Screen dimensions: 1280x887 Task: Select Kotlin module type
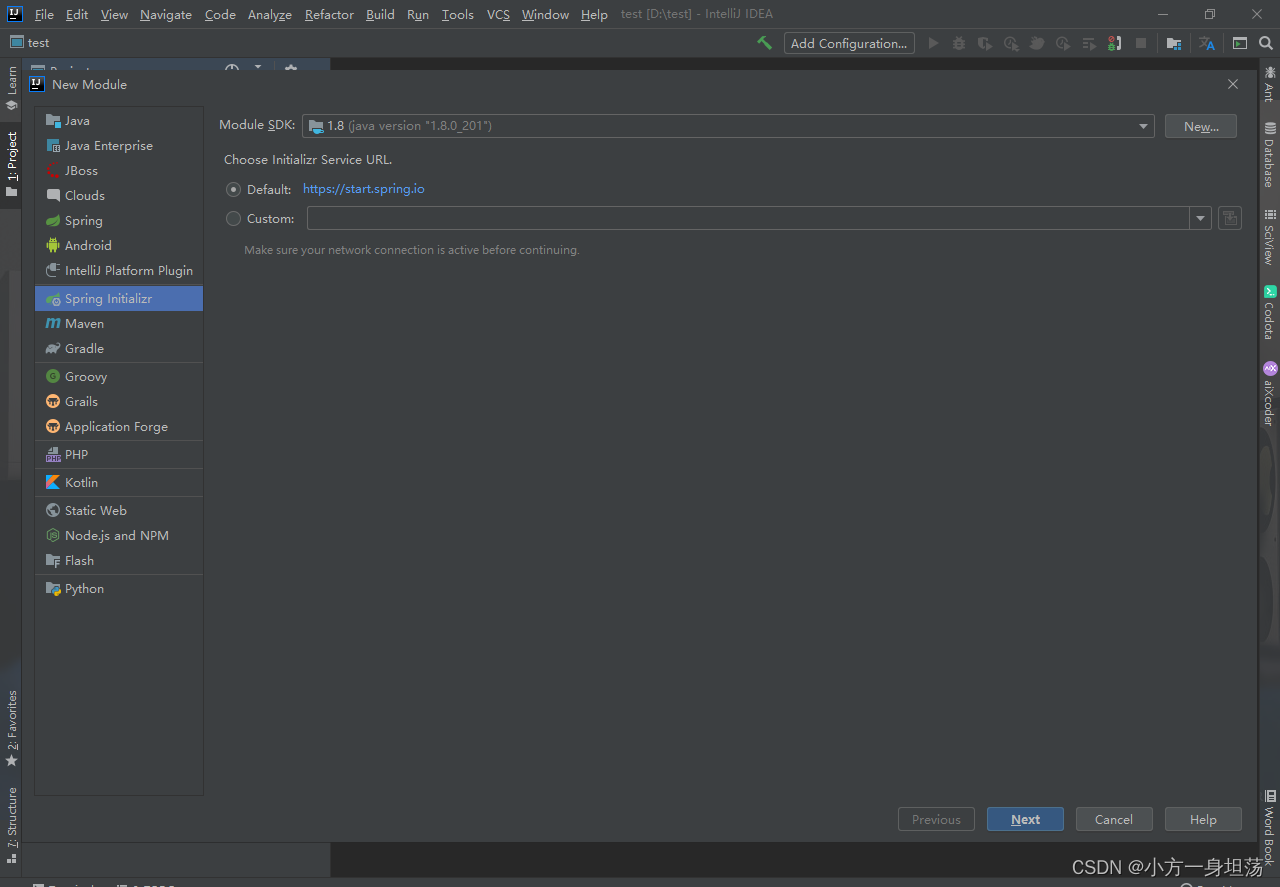click(119, 483)
